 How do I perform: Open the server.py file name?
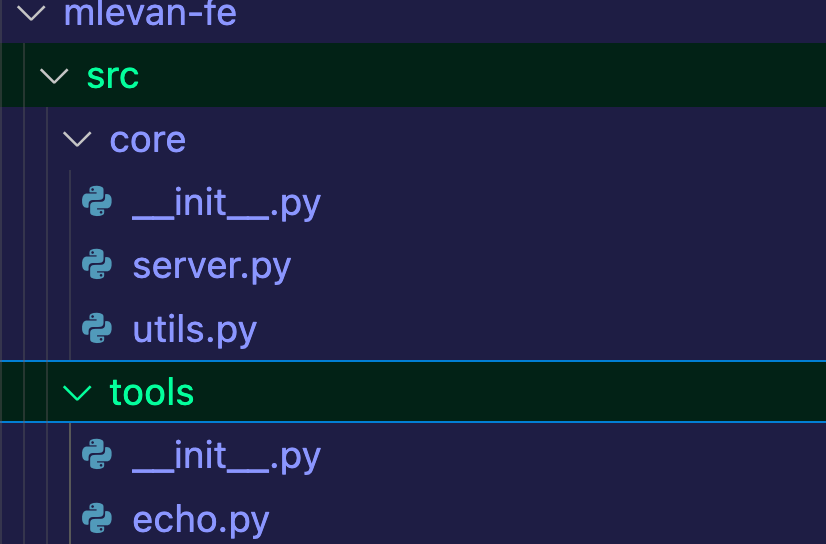click(211, 266)
